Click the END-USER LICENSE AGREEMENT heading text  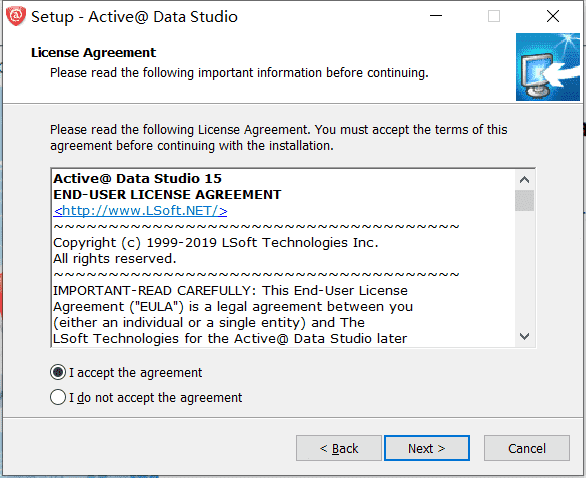(x=167, y=195)
